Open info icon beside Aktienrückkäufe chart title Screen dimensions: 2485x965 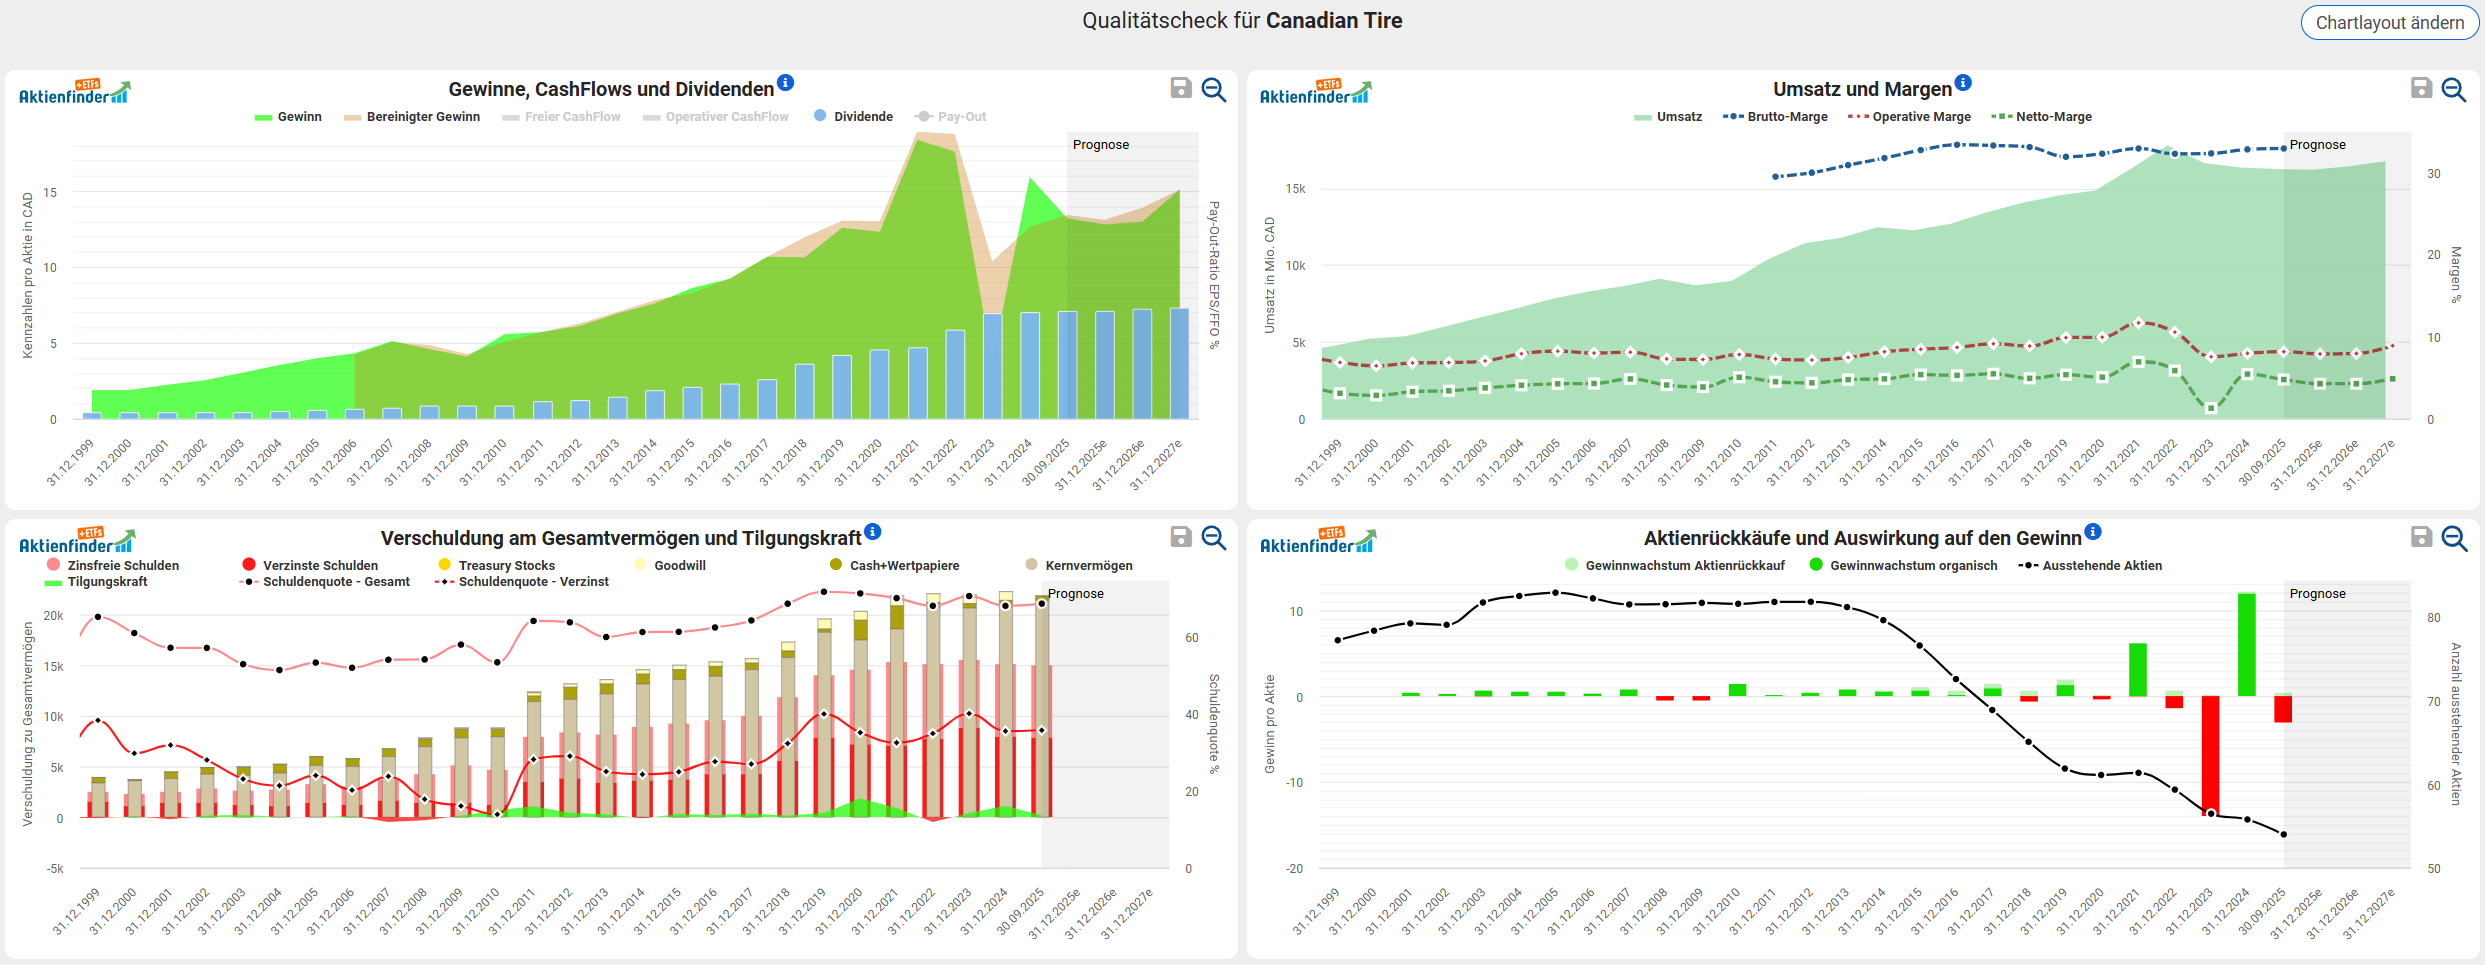point(2093,531)
